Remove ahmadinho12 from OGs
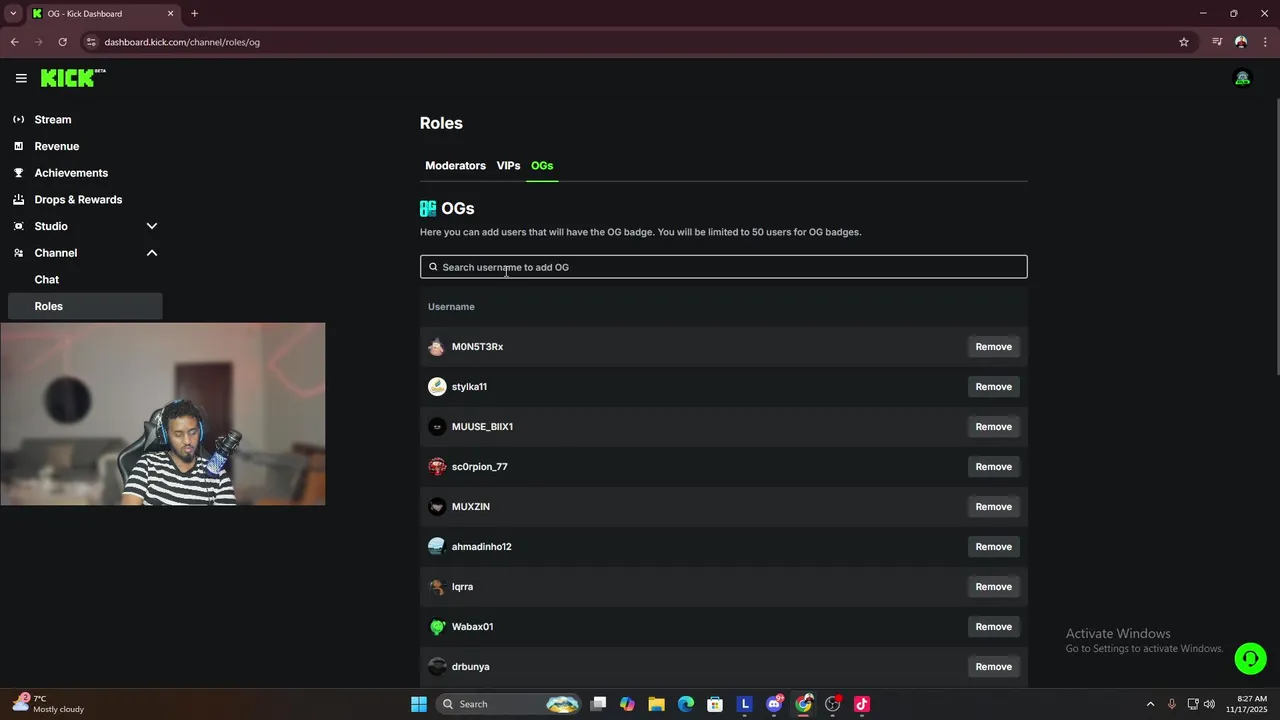 click(x=993, y=547)
